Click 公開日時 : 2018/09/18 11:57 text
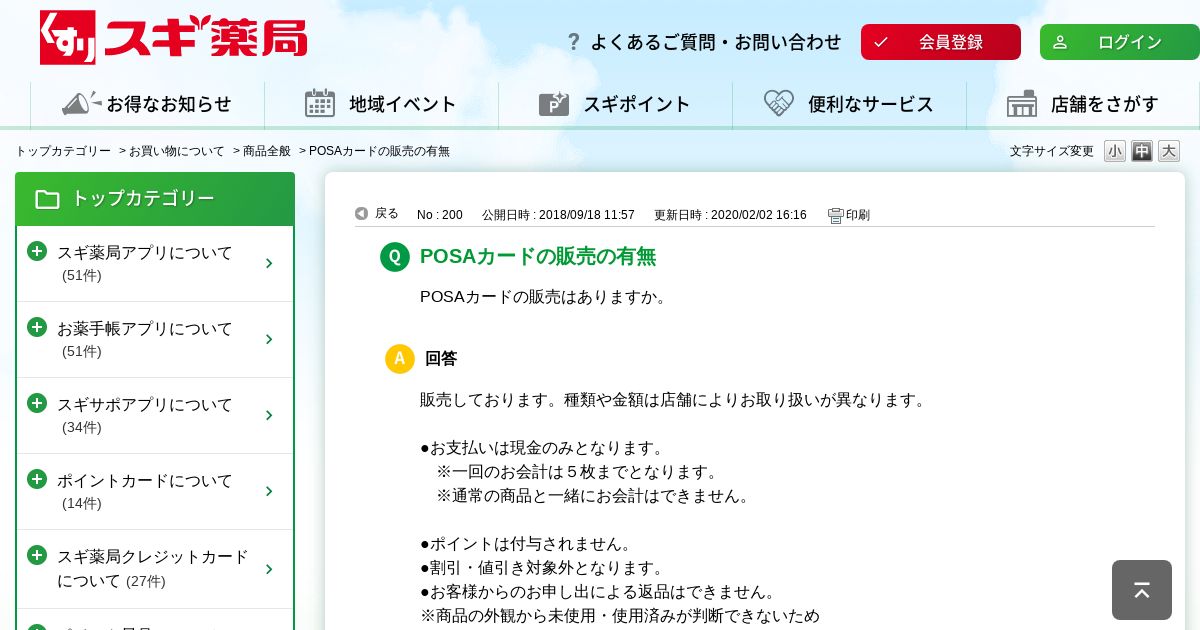This screenshot has width=1200, height=630. click(558, 215)
